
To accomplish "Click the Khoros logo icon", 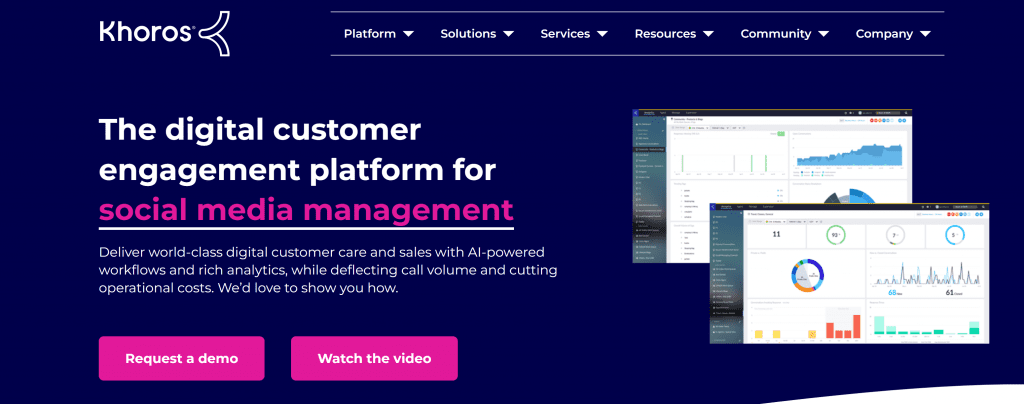I will (214, 34).
